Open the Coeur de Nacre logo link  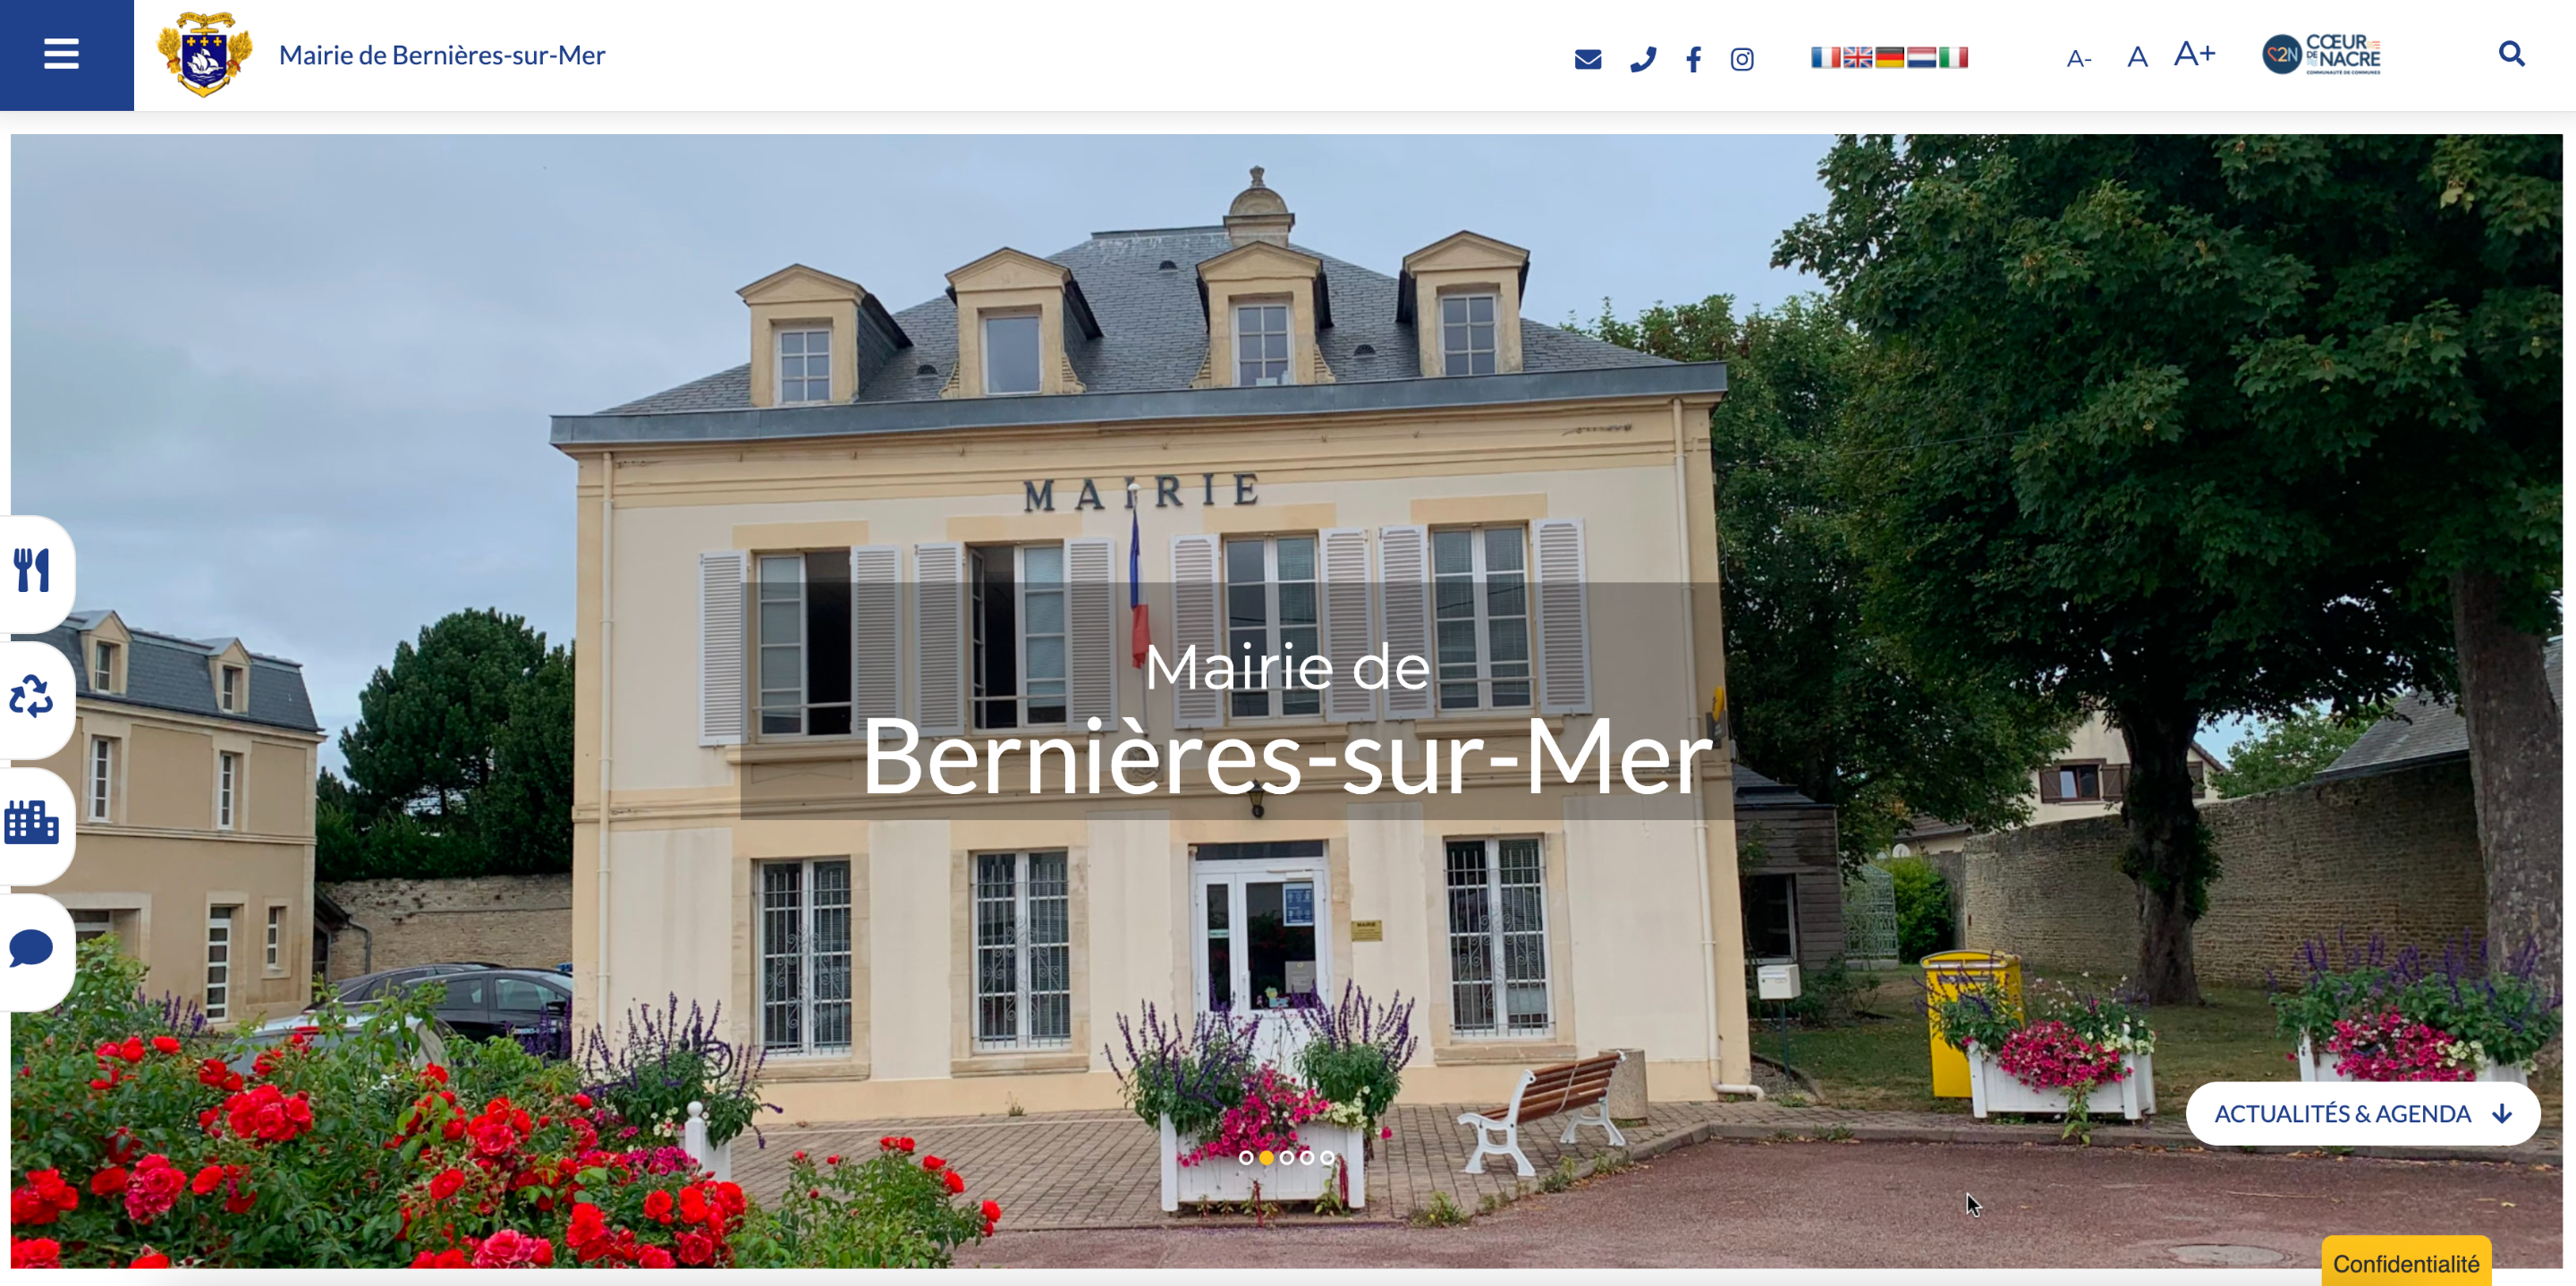2321,54
